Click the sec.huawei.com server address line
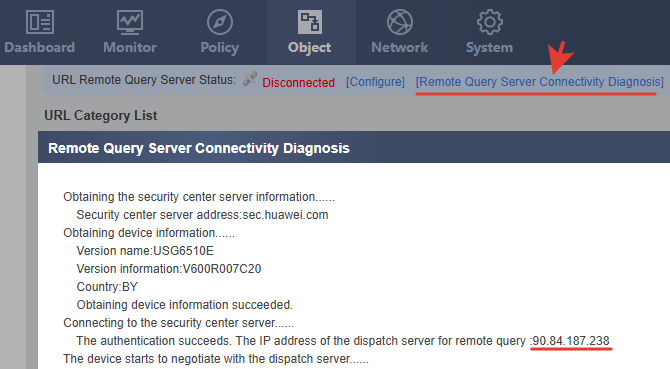 pyautogui.click(x=202, y=214)
